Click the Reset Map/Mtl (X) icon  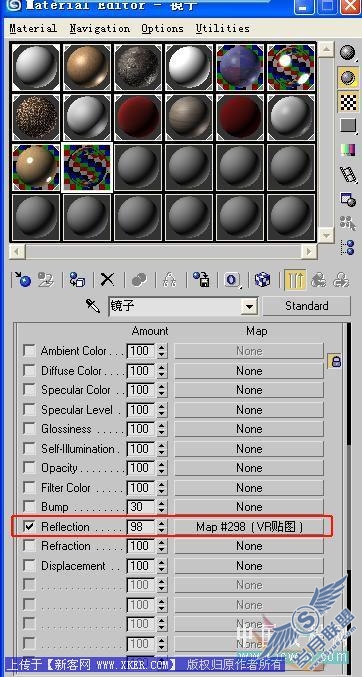click(107, 280)
